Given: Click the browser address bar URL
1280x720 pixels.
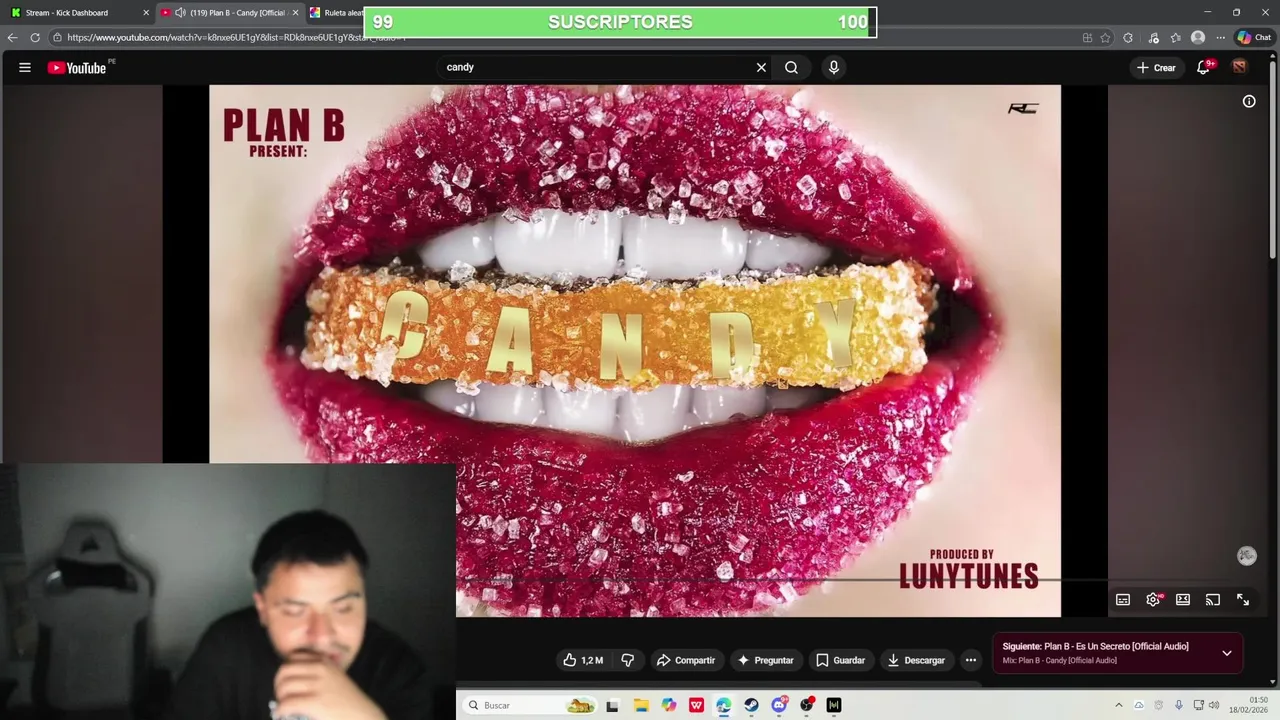Looking at the screenshot, I should pyautogui.click(x=236, y=37).
